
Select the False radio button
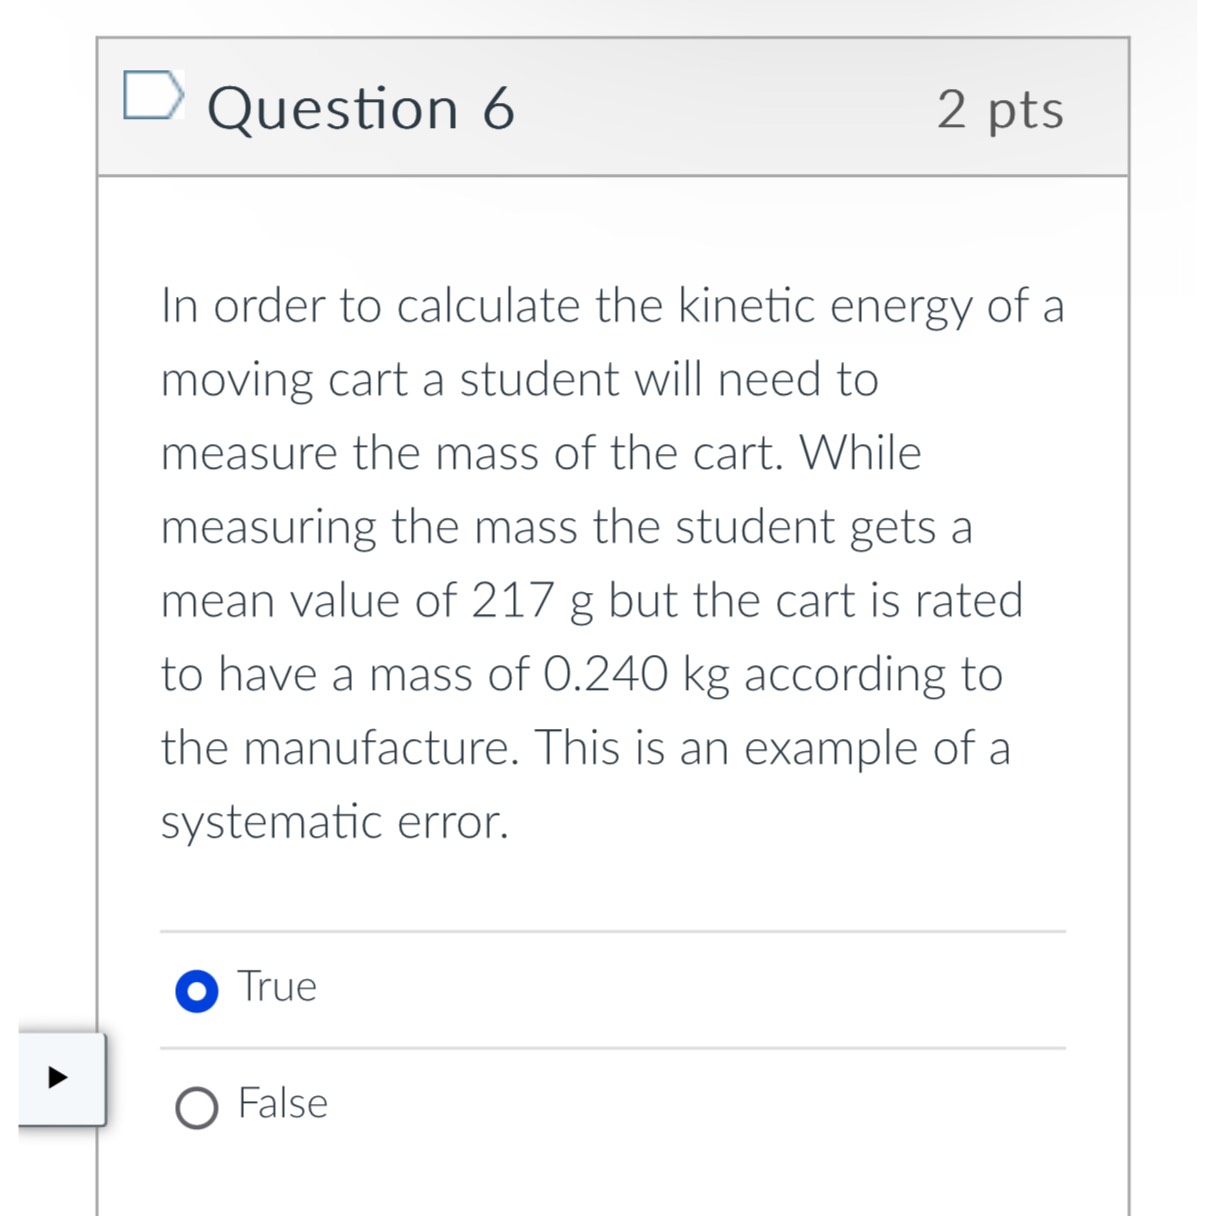pyautogui.click(x=196, y=1108)
